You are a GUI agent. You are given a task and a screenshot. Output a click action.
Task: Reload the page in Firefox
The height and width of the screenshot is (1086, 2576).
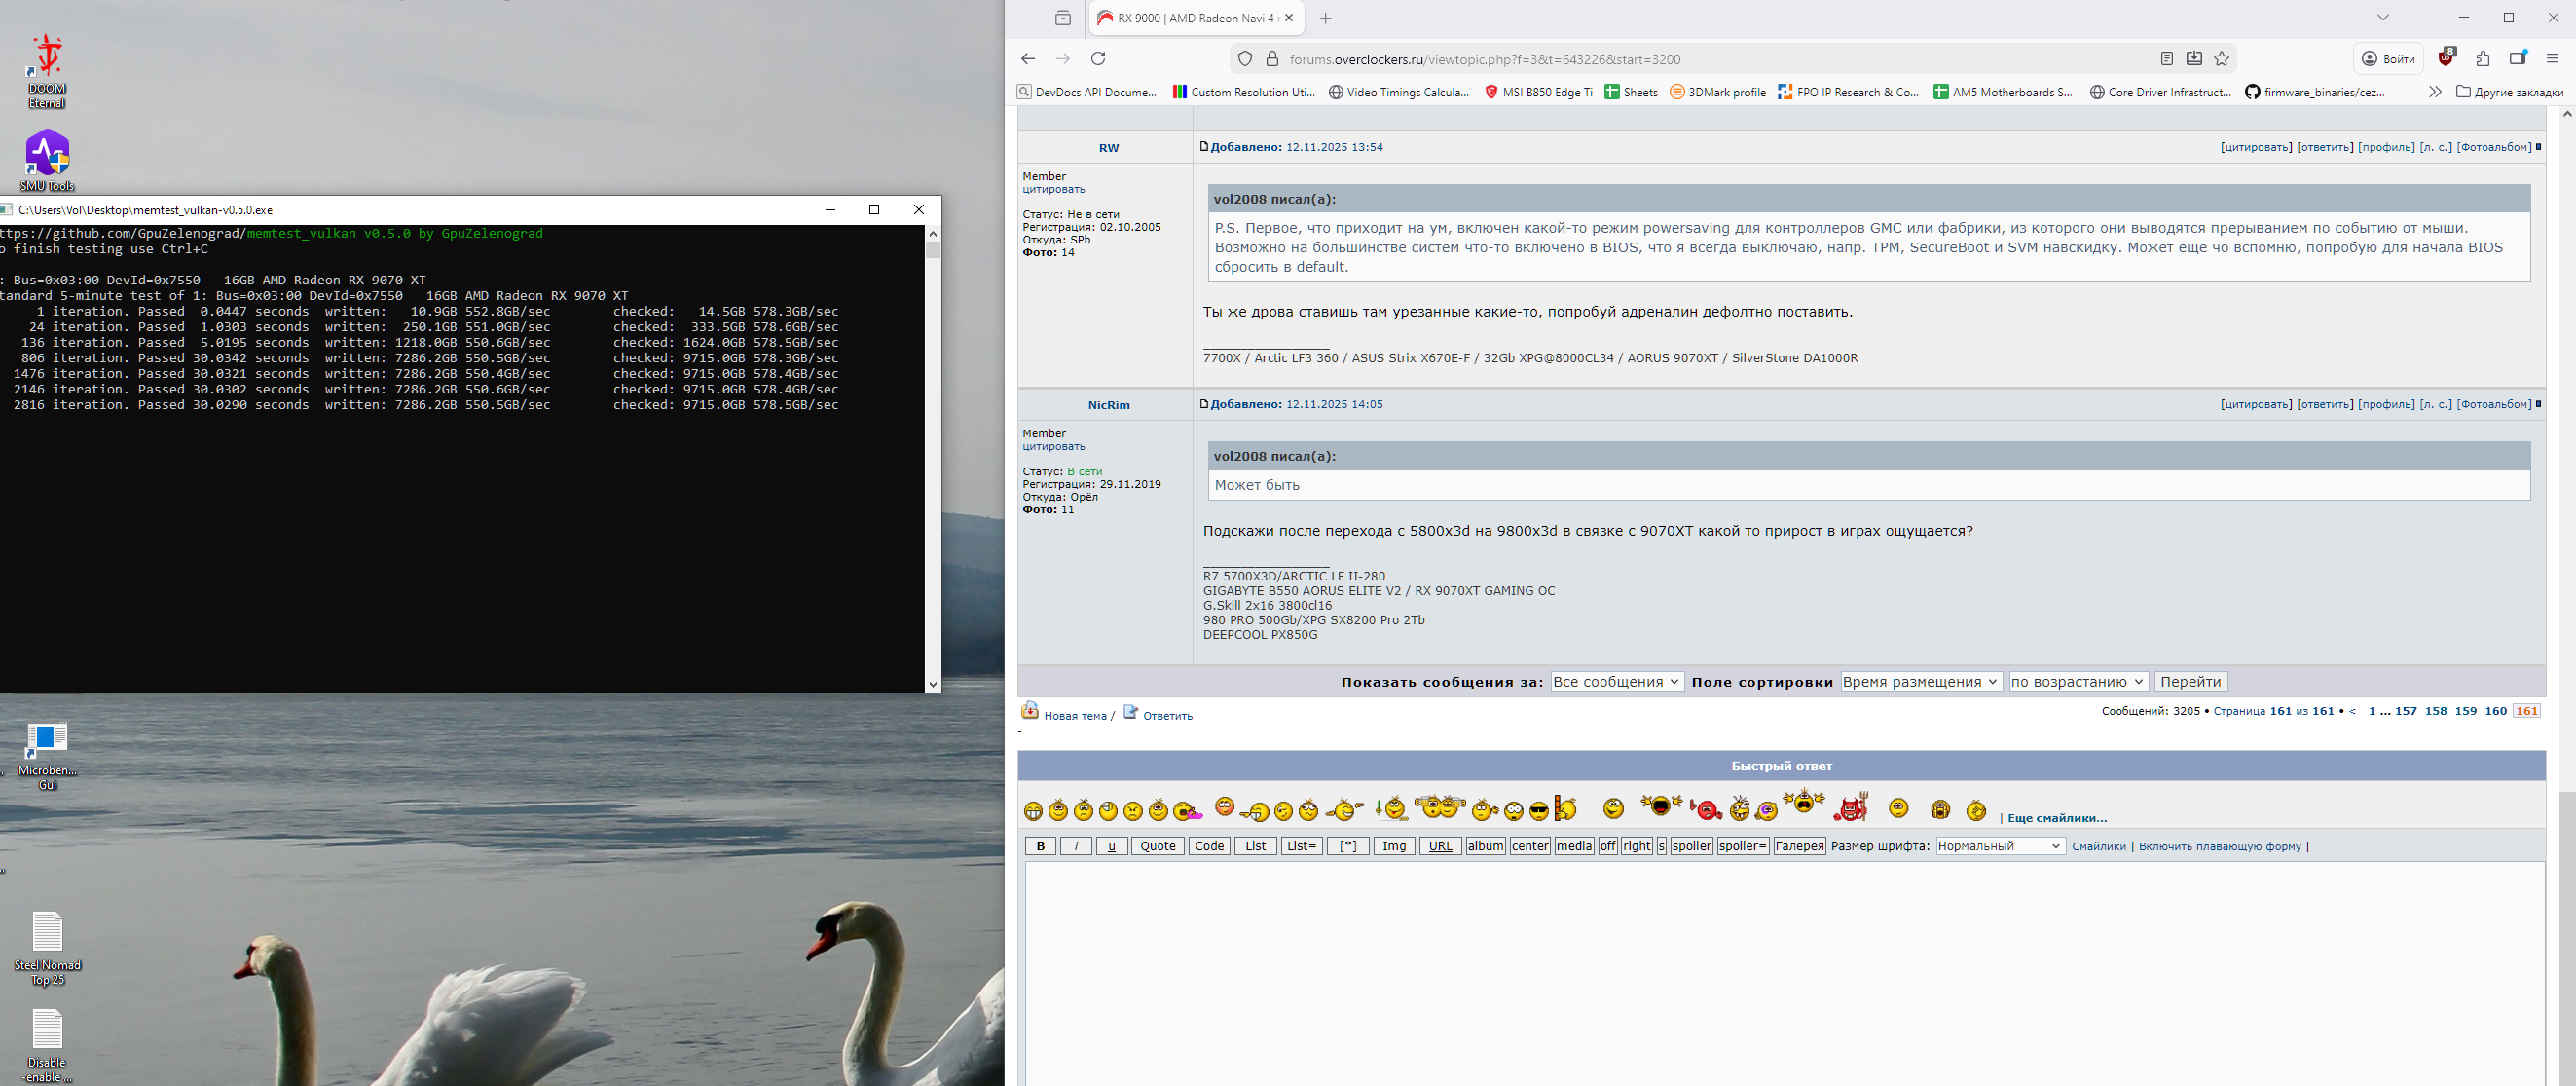tap(1098, 59)
